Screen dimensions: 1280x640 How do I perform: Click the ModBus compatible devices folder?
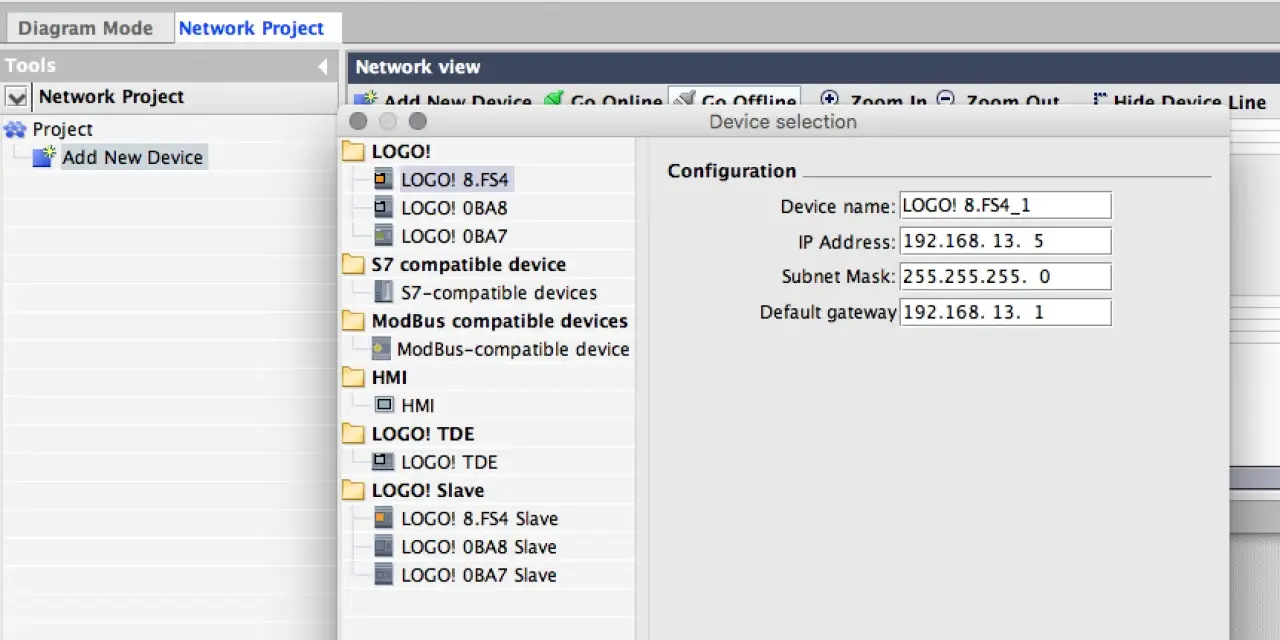coord(500,321)
